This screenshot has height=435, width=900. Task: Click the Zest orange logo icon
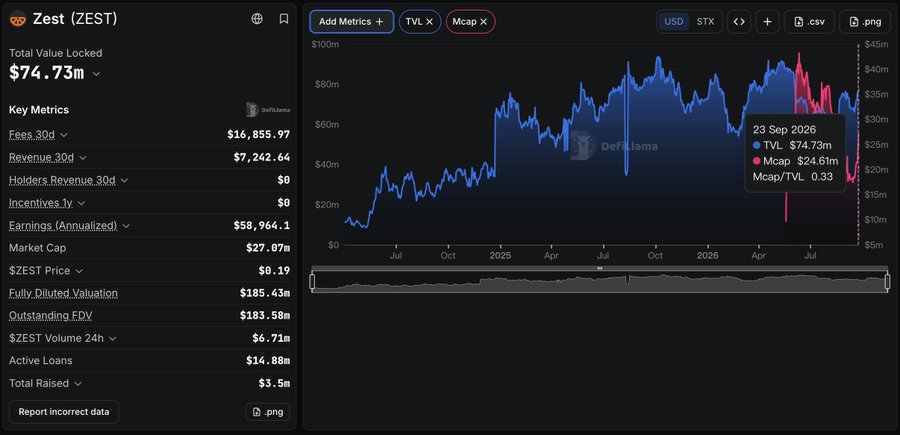pyautogui.click(x=18, y=19)
